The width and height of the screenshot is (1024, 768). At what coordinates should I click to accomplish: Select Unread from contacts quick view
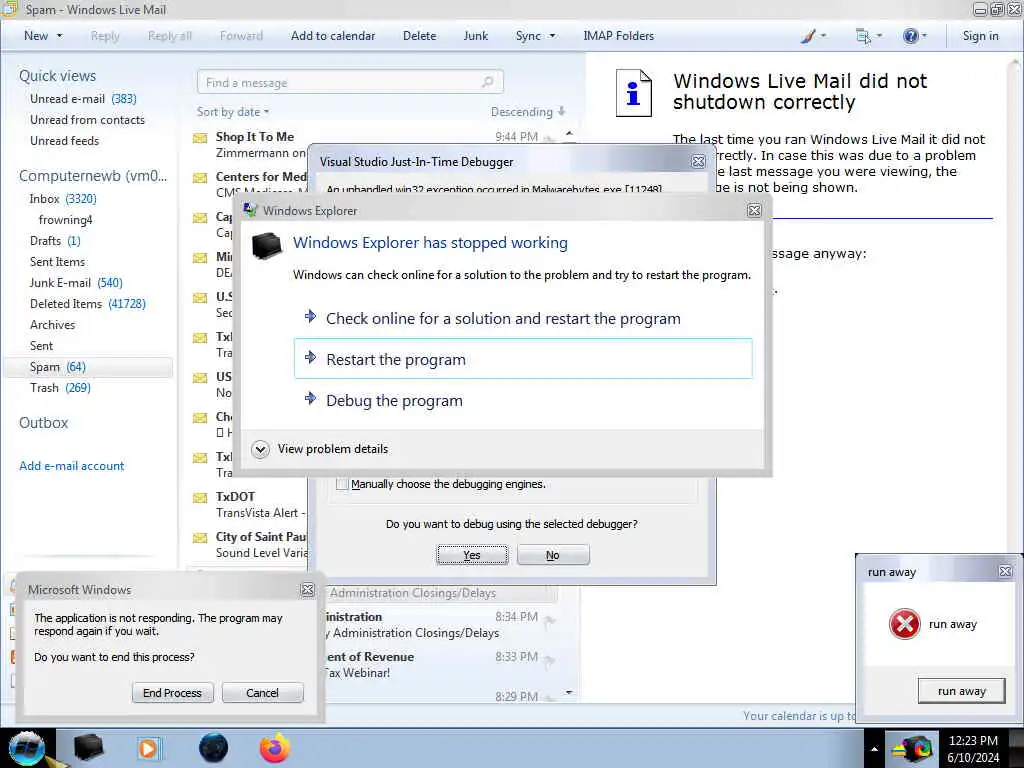click(88, 120)
